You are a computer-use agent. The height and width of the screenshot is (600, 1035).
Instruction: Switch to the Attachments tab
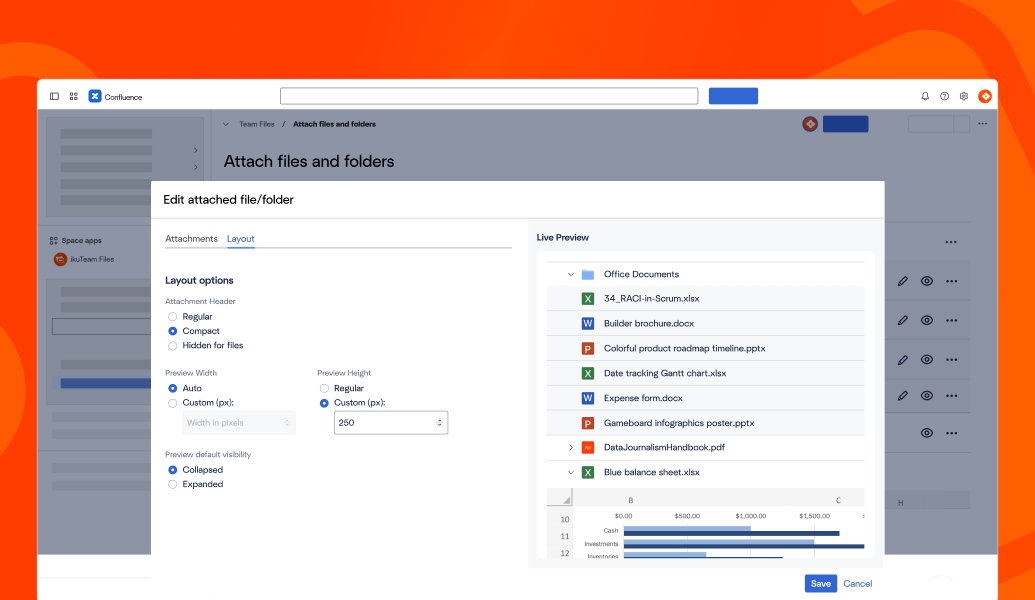[x=191, y=239]
